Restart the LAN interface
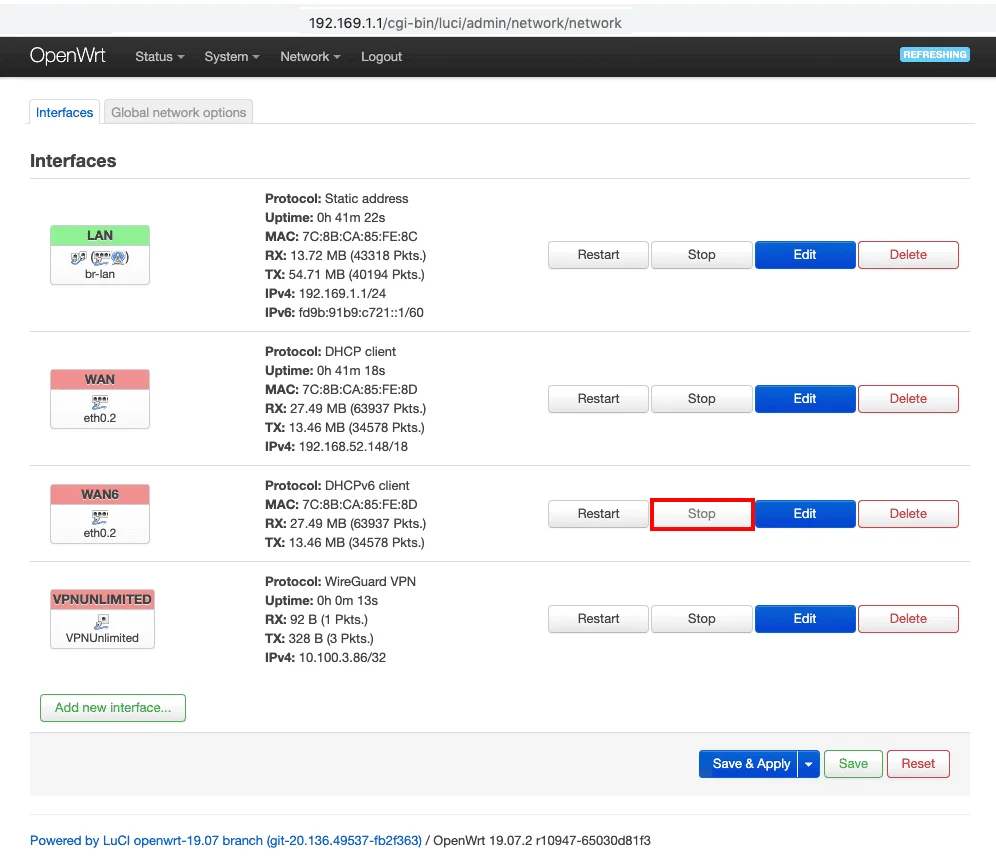The width and height of the screenshot is (996, 861). coord(598,255)
